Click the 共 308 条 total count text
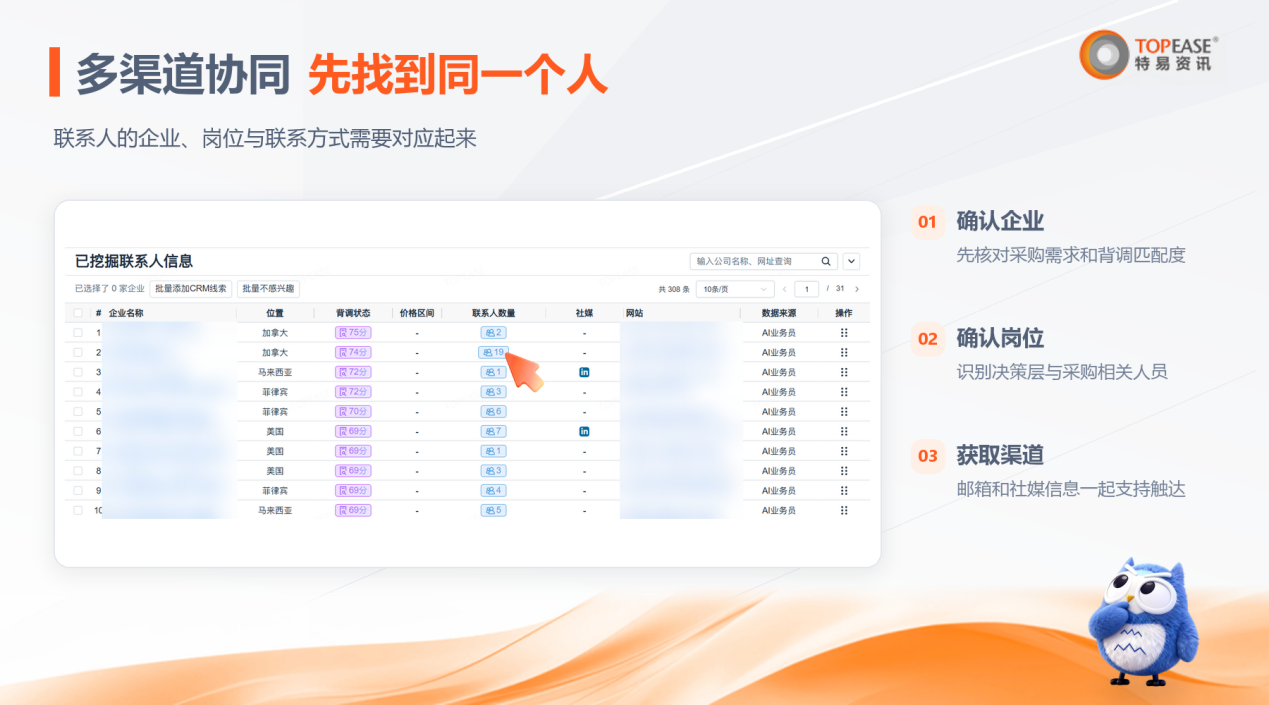Viewport: 1269px width, 705px height. point(674,289)
